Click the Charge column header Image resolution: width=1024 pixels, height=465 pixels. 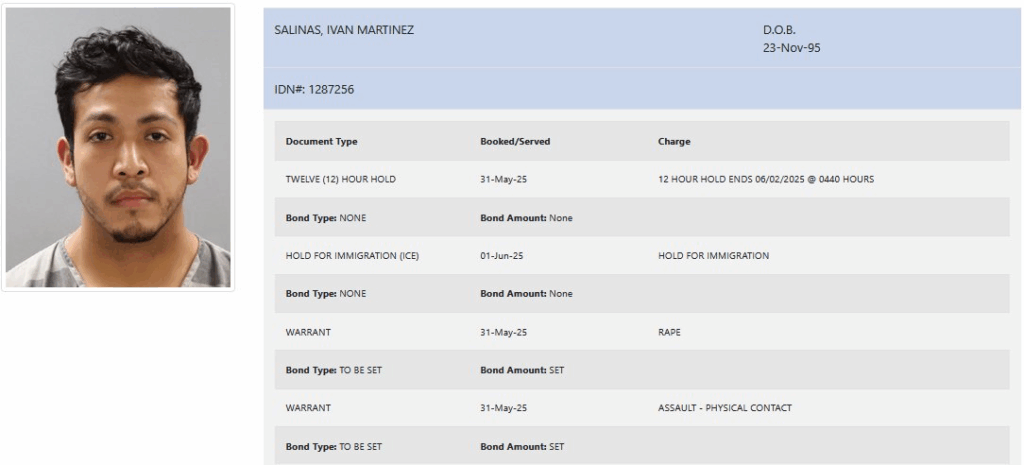674,142
